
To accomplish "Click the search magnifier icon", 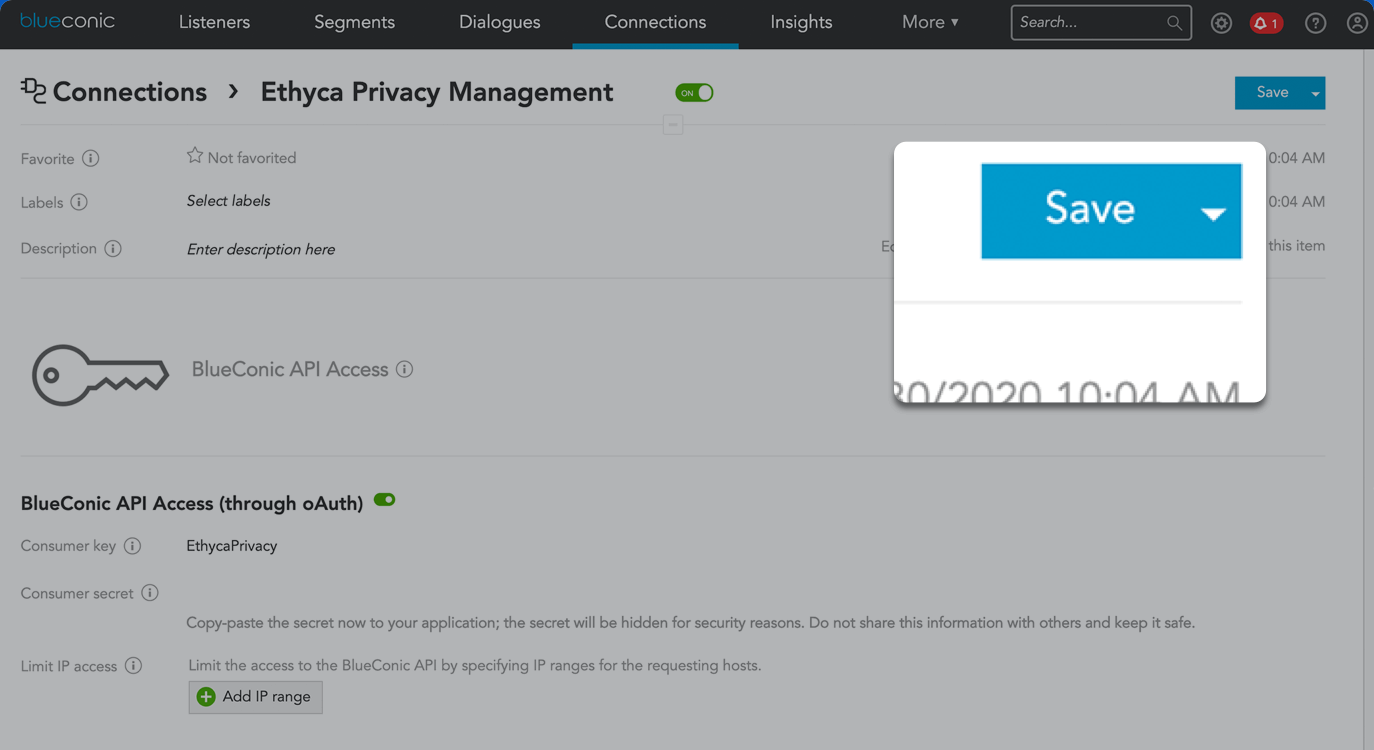I will 1174,23.
